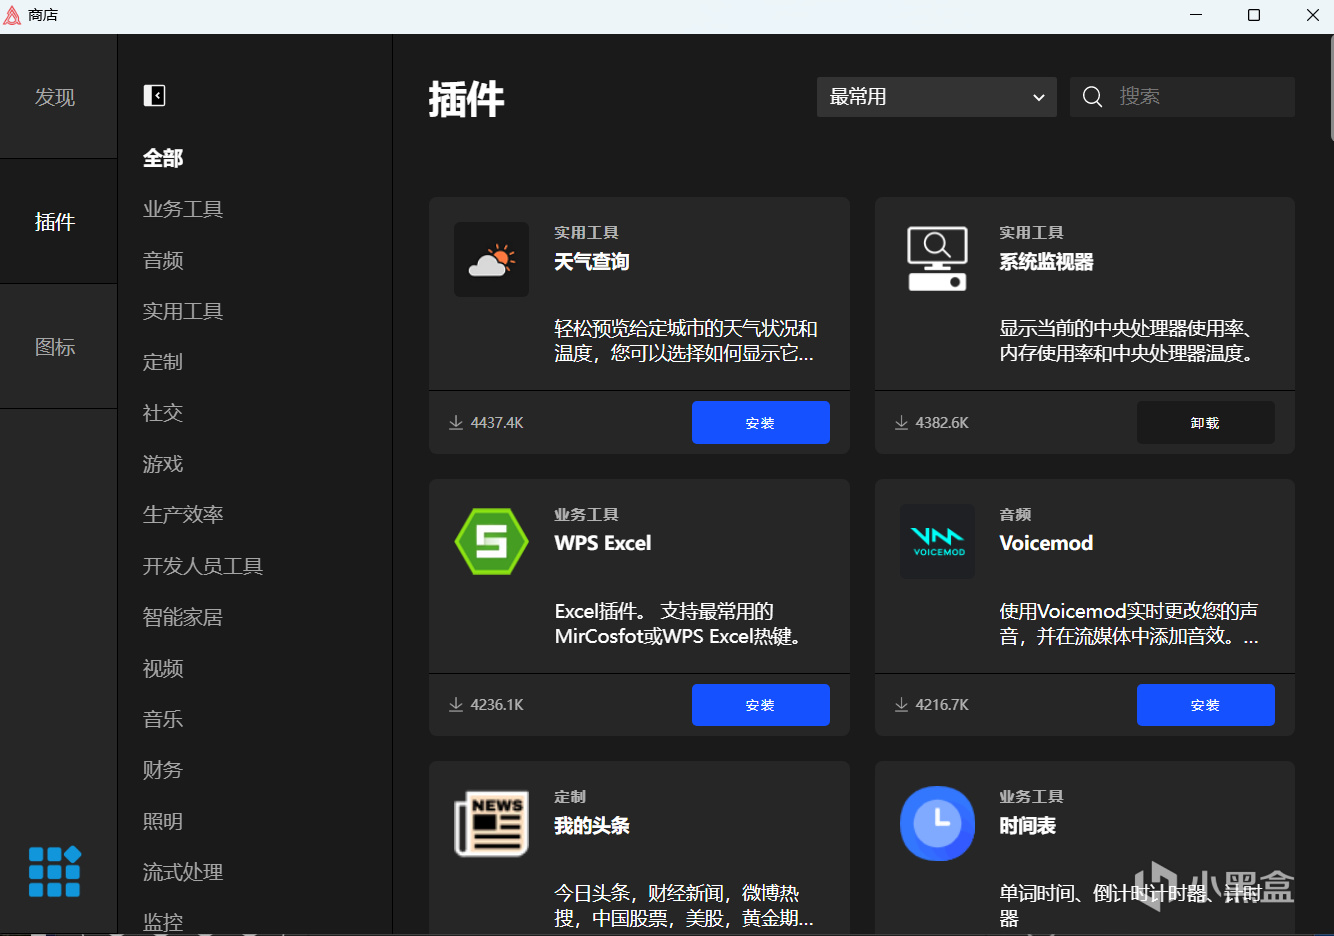Select the 开发人员工具 category
Screen dimensions: 1334x936
[x=203, y=566]
